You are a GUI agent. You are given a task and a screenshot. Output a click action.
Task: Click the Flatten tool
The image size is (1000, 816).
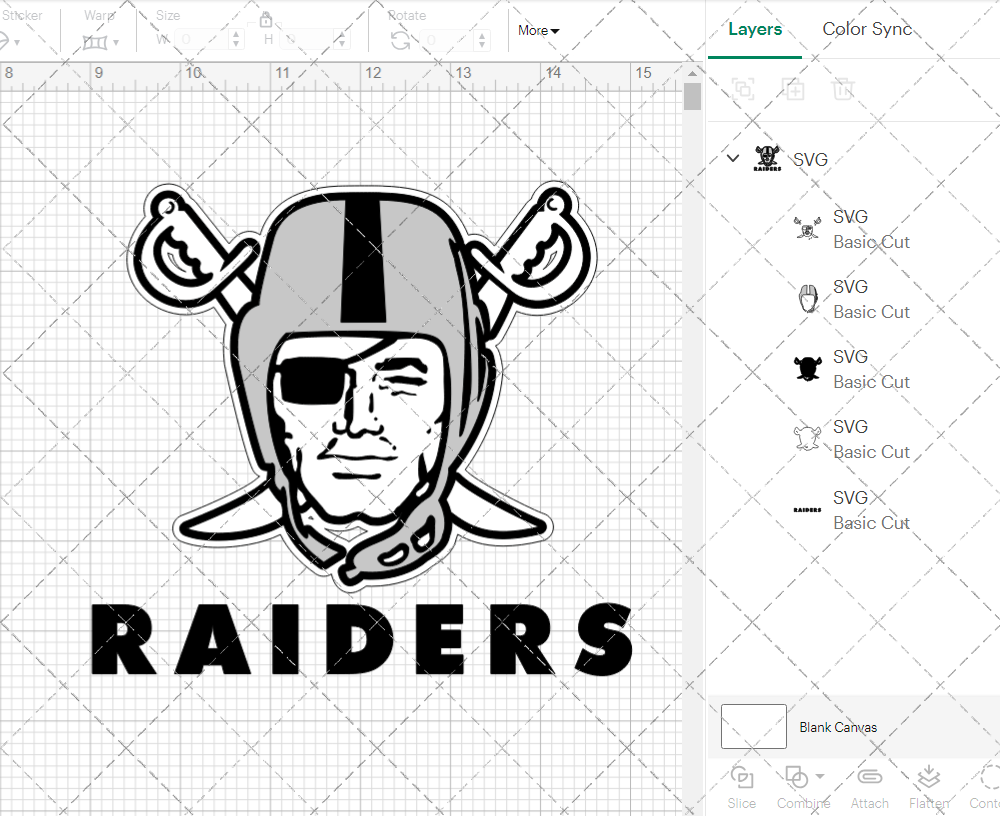(x=929, y=788)
